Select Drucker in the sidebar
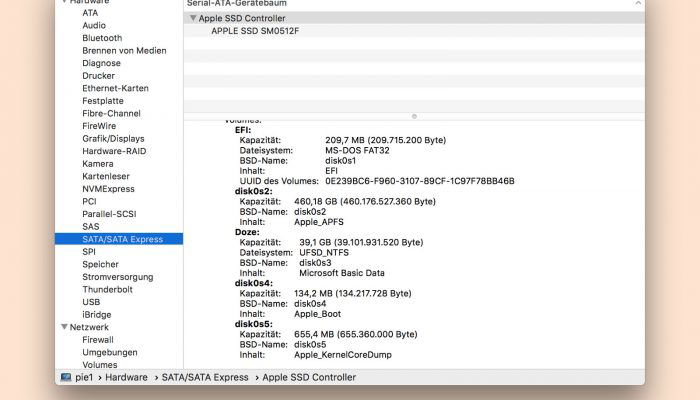Screen dimensions: 700x400 tap(98, 75)
